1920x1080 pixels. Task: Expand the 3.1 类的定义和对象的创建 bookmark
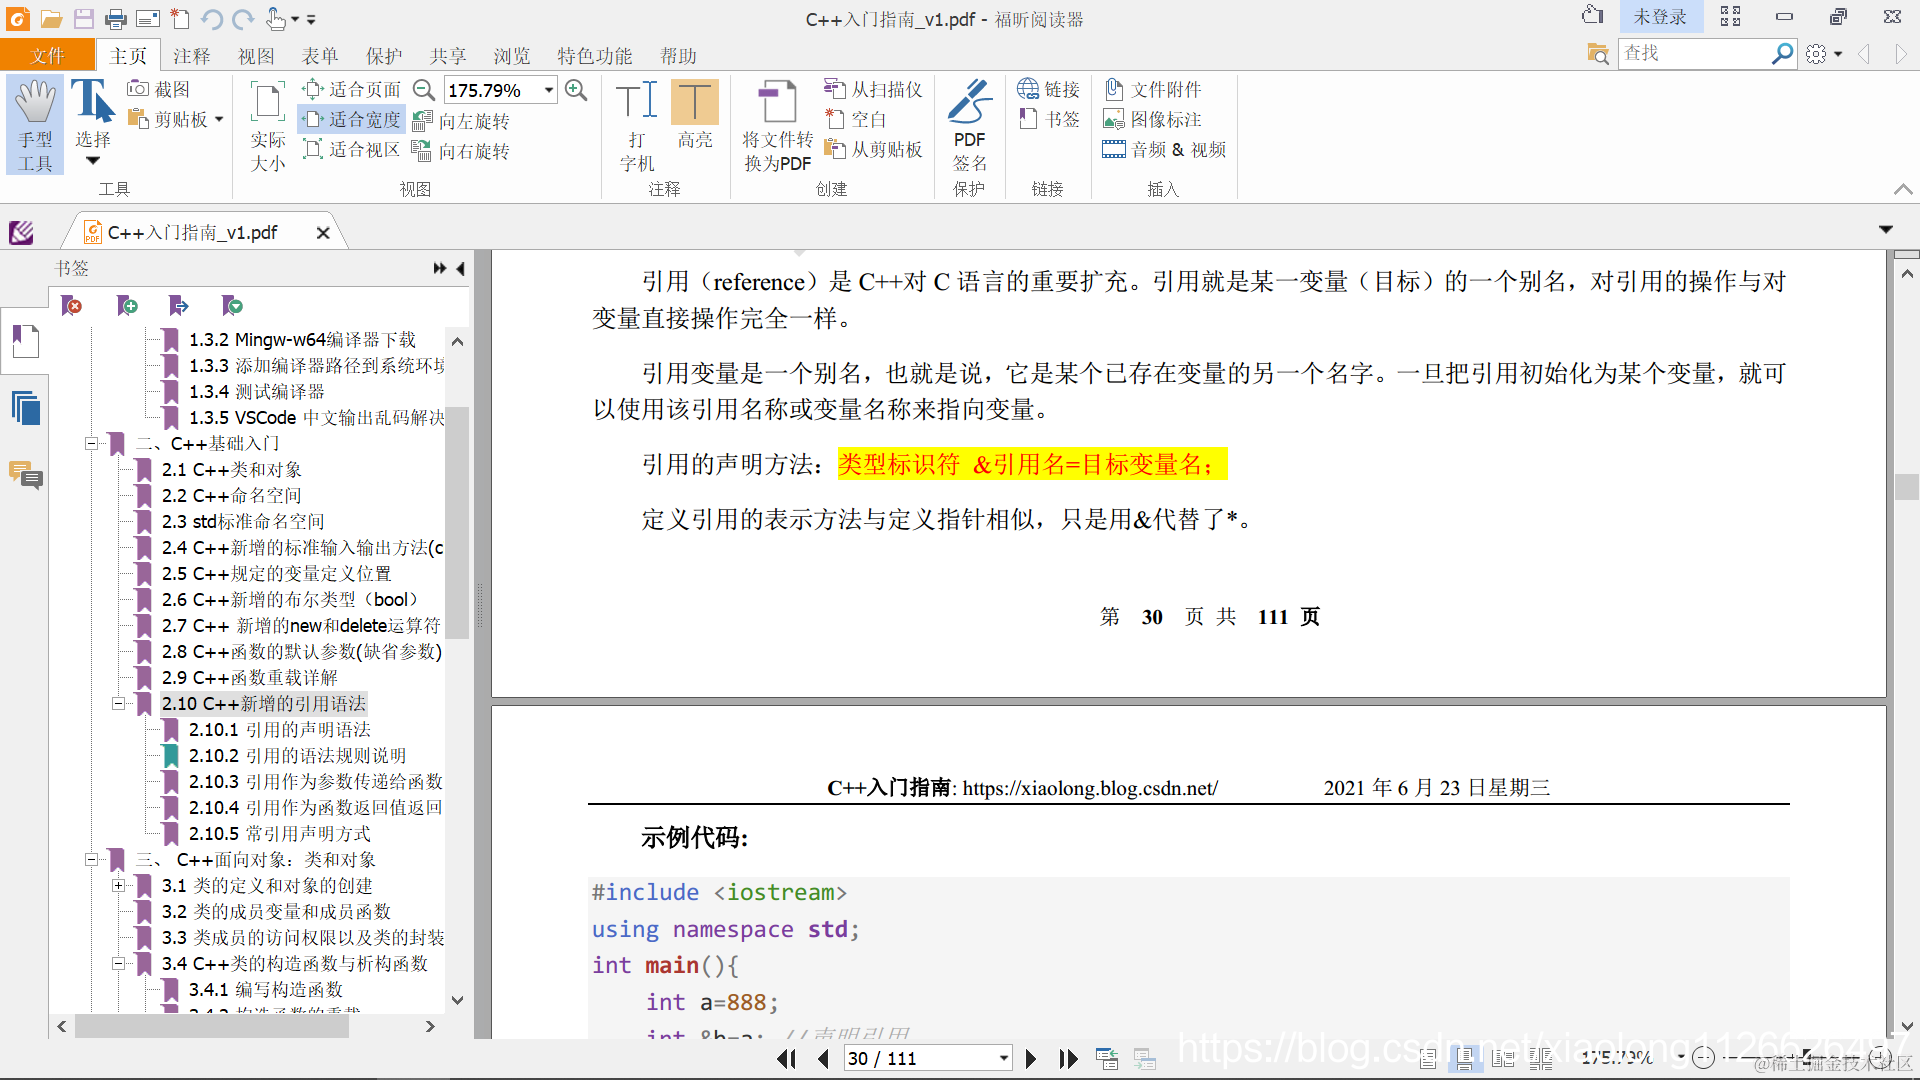click(118, 886)
